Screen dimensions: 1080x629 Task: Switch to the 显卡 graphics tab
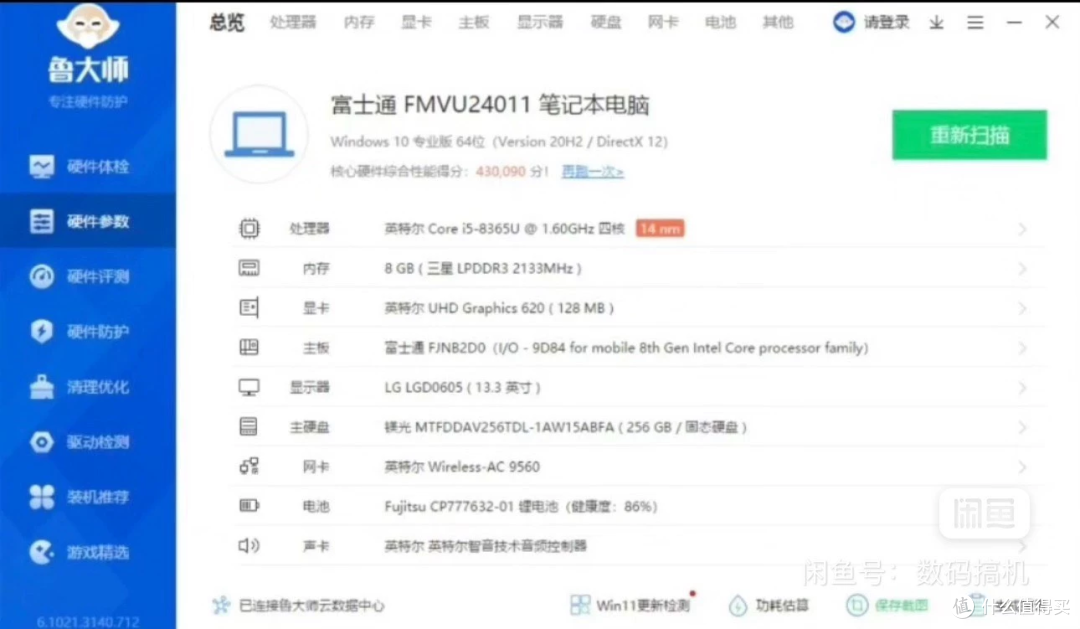[x=416, y=22]
